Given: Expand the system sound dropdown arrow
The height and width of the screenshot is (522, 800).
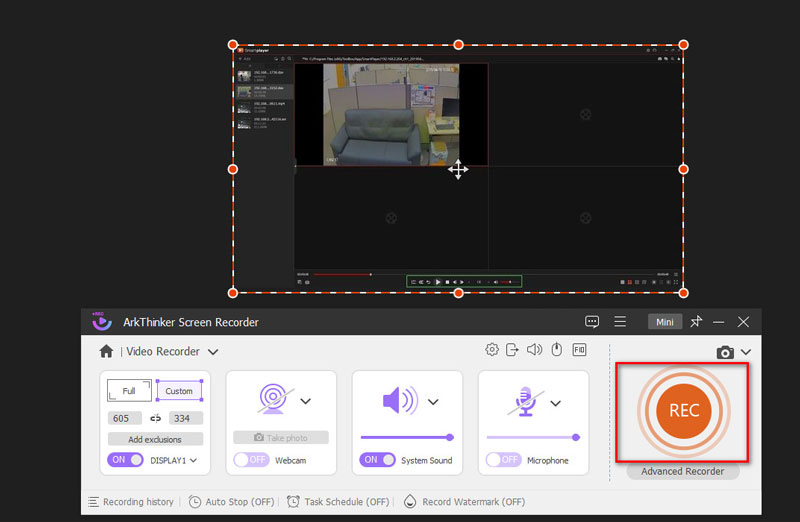Looking at the screenshot, I should 433,402.
